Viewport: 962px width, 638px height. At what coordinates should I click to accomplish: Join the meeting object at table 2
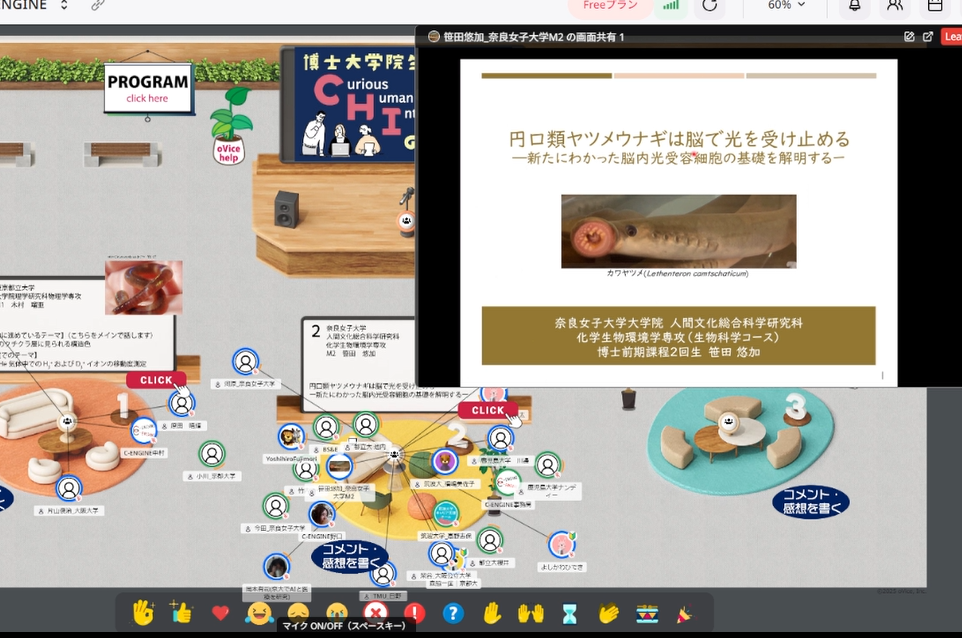394,455
